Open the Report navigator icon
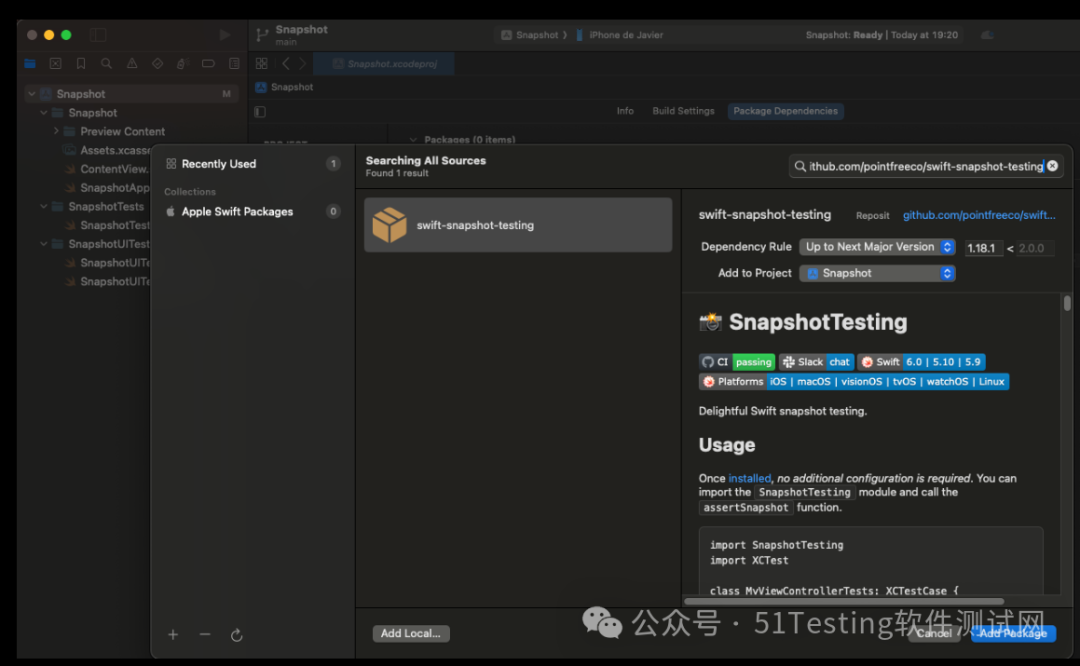Screen dimensions: 1080x666 tap(234, 63)
